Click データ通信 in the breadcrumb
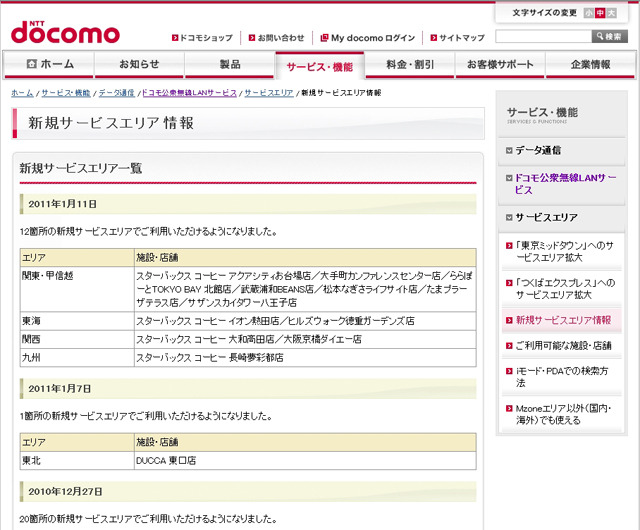The image size is (640, 530). coord(116,93)
